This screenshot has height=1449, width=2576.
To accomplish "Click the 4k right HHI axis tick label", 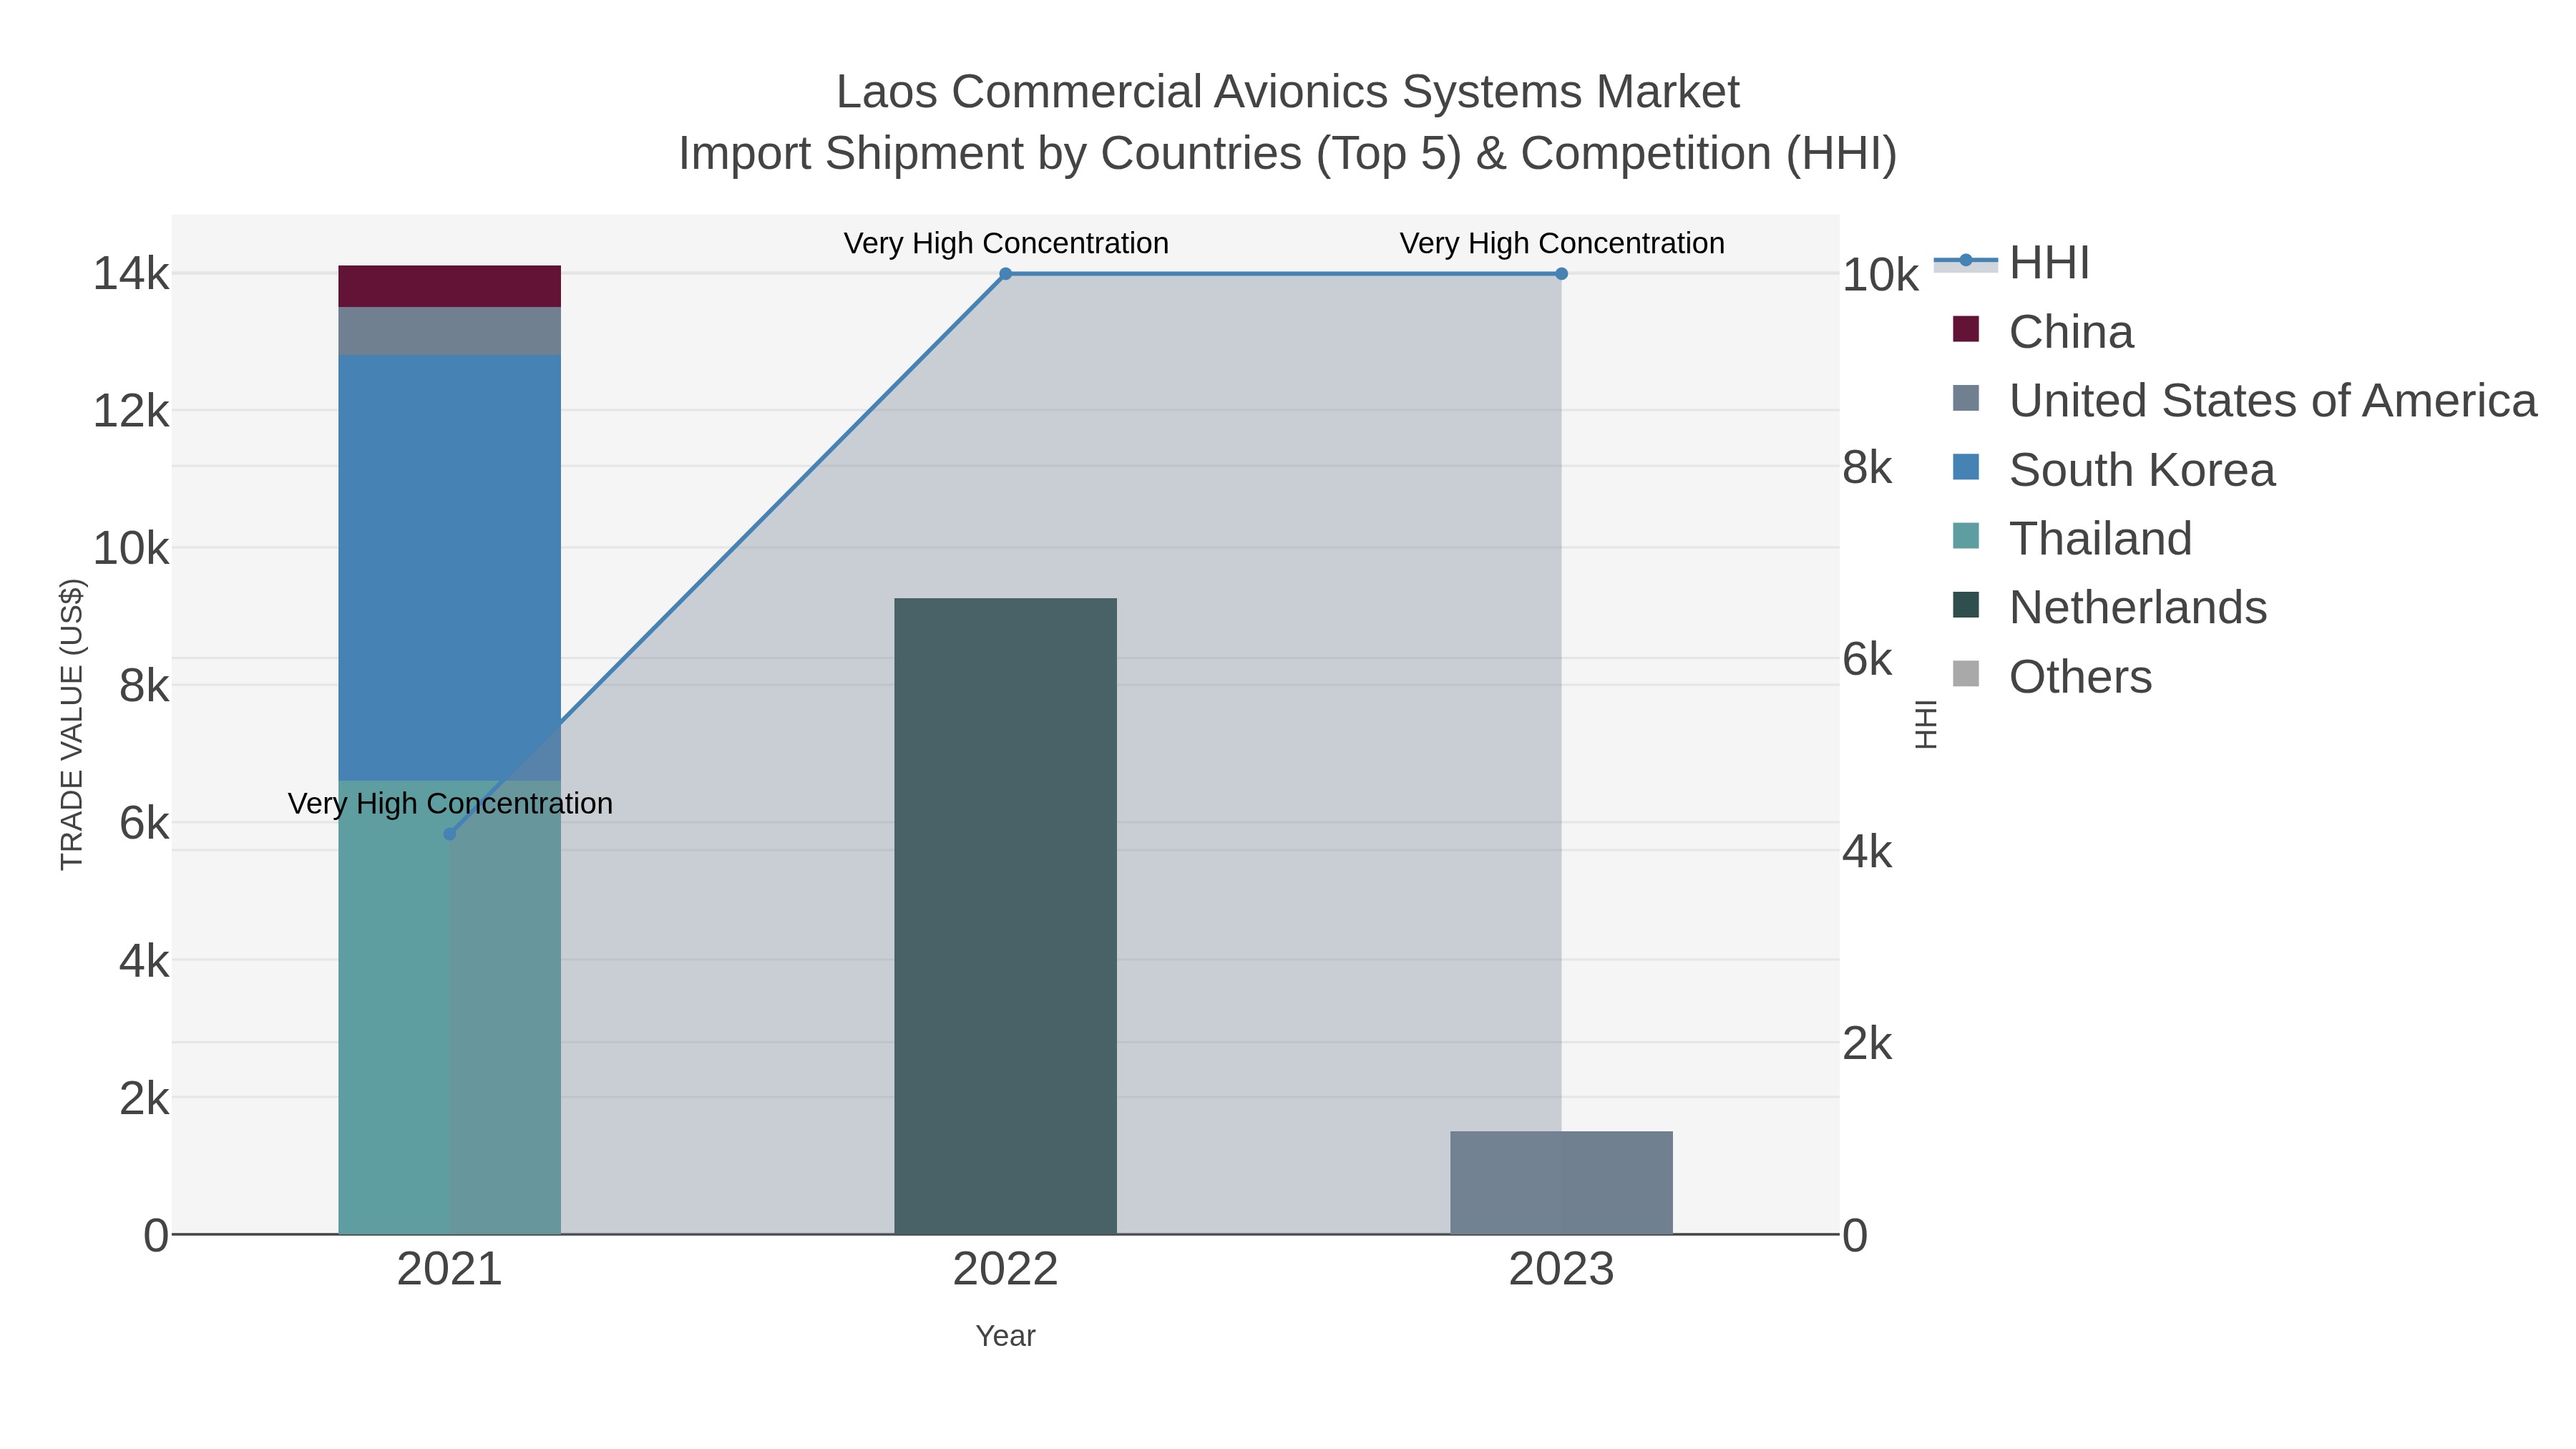I will click(1867, 852).
